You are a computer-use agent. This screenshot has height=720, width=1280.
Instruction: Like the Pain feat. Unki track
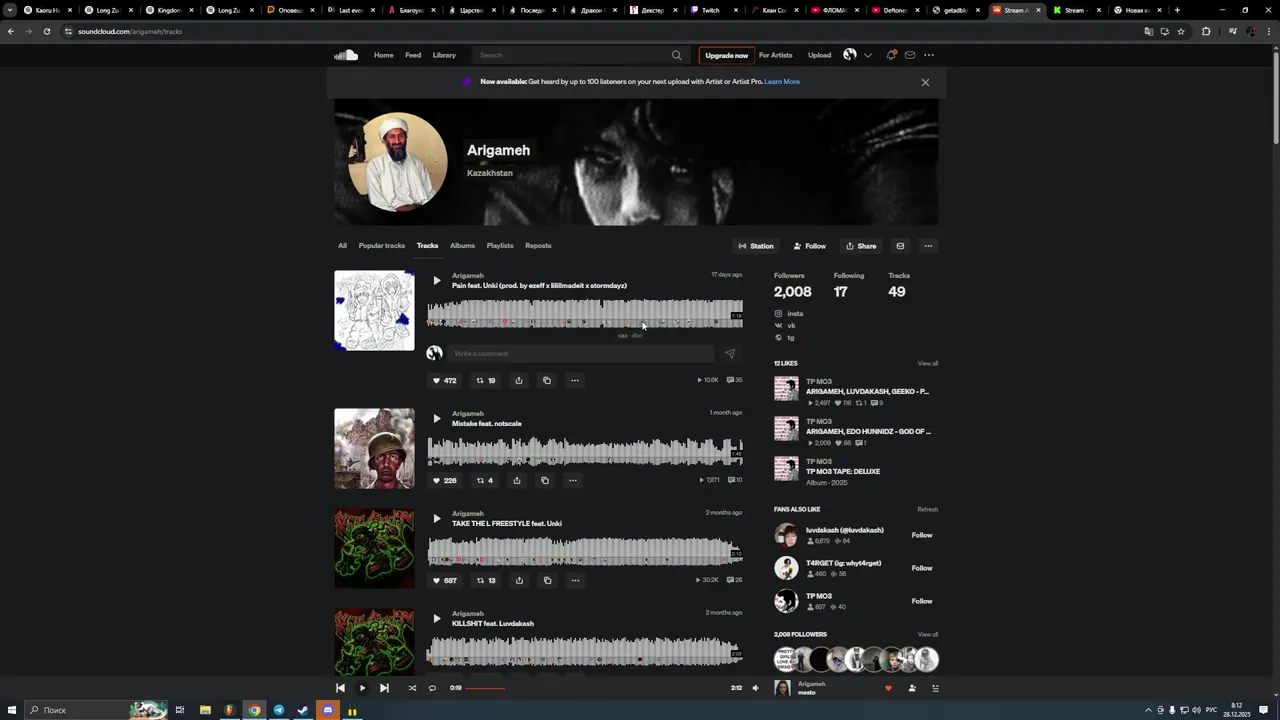444,380
